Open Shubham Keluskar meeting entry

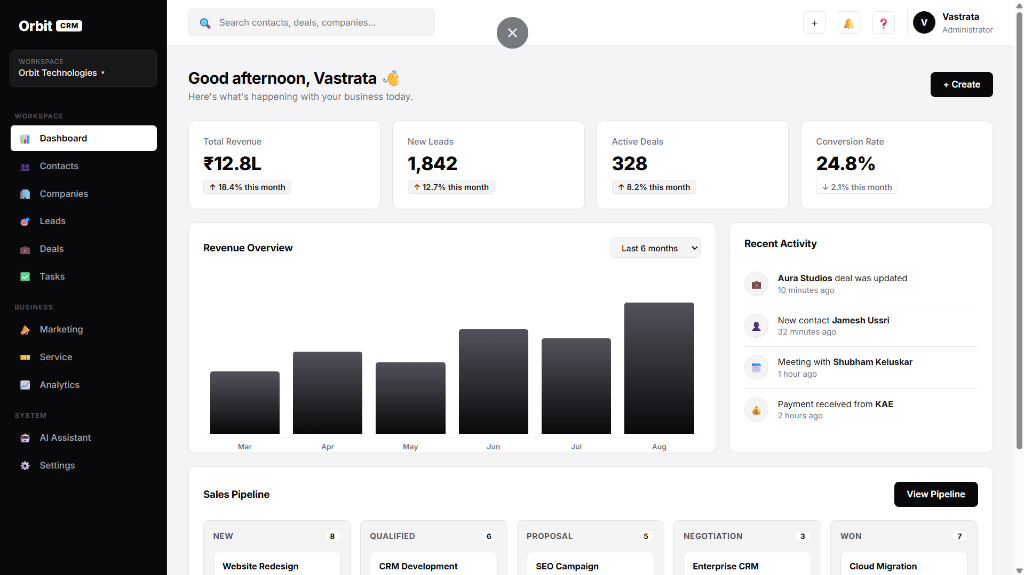[x=861, y=367]
